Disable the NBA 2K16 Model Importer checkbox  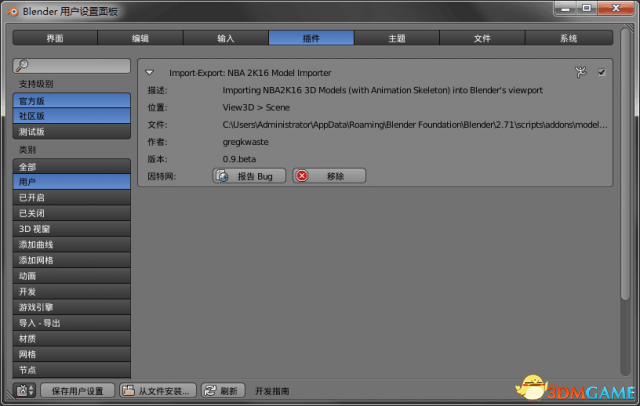(x=602, y=72)
